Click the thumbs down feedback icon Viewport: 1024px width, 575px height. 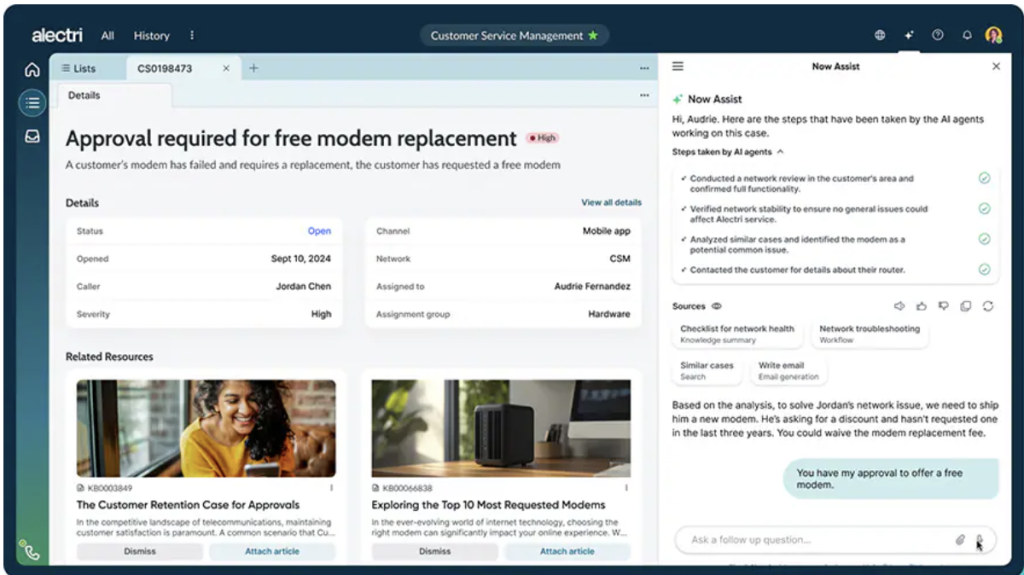[943, 306]
